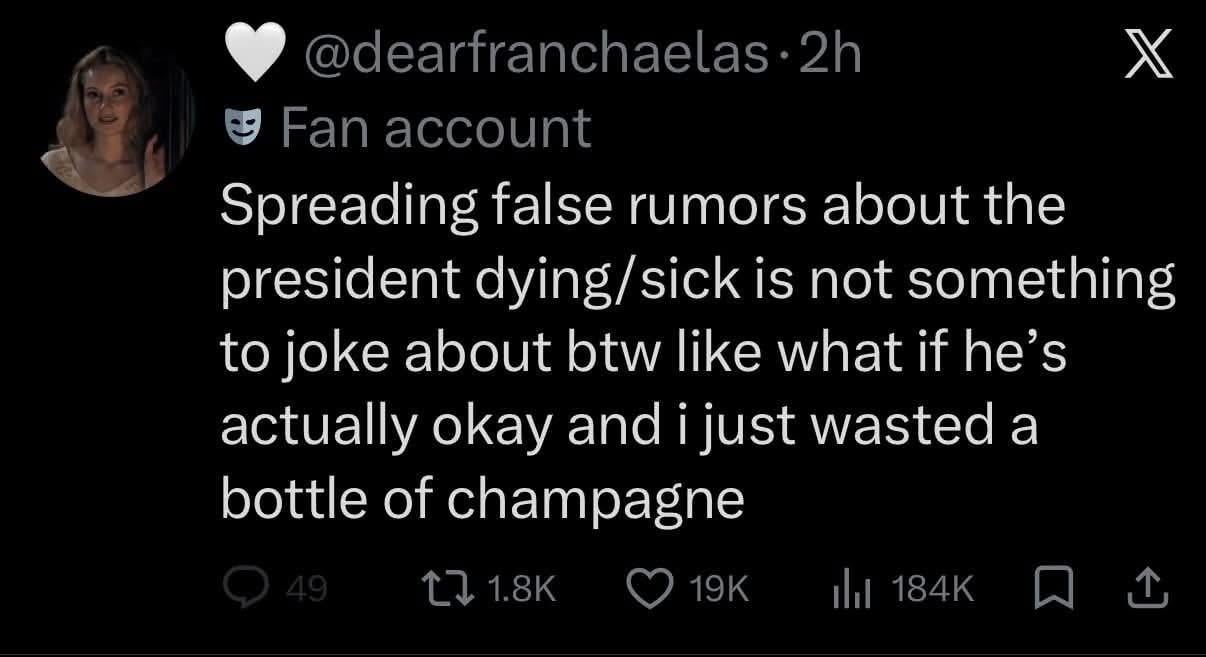The image size is (1206, 657).
Task: Open the profile picture of the poster
Action: [x=118, y=120]
